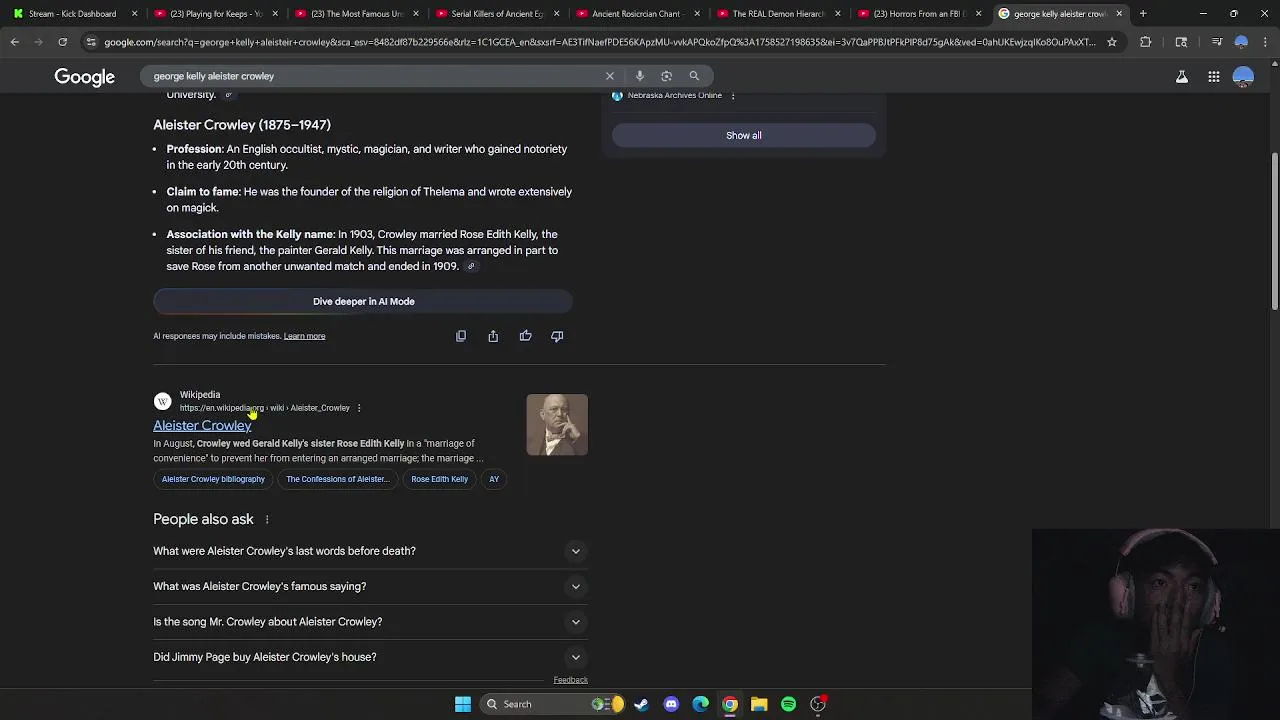The width and height of the screenshot is (1280, 720).
Task: Open source link icon after 'ended in 1909'
Action: pos(471,267)
